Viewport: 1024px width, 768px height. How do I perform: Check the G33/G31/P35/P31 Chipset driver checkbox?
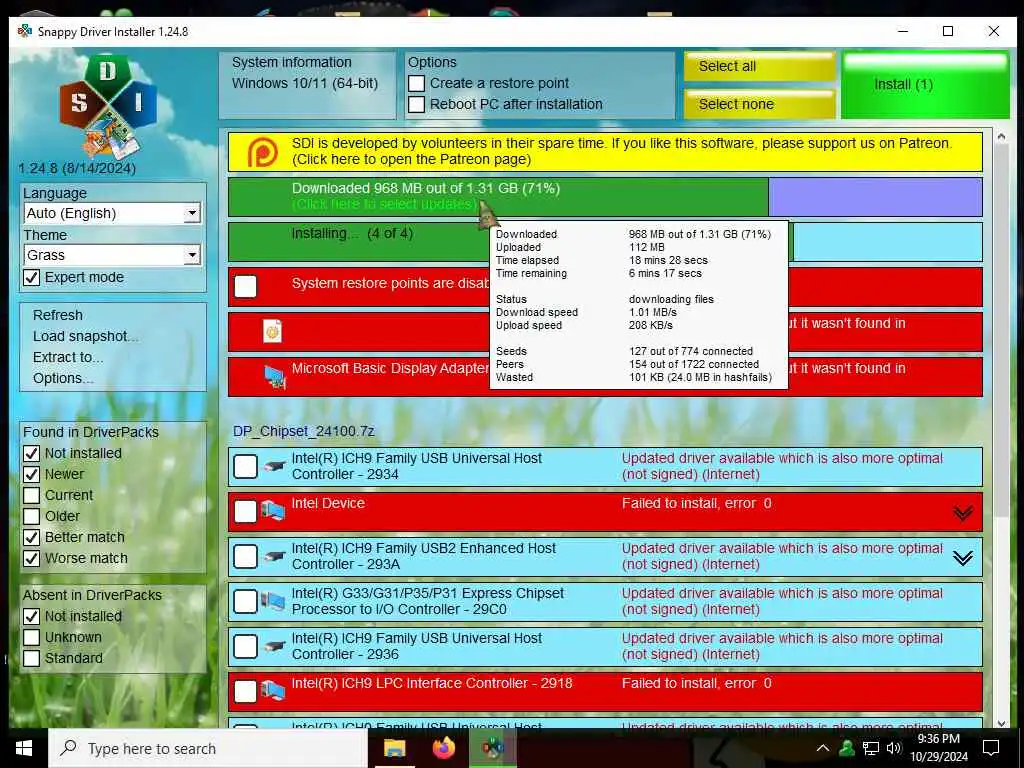click(x=246, y=601)
